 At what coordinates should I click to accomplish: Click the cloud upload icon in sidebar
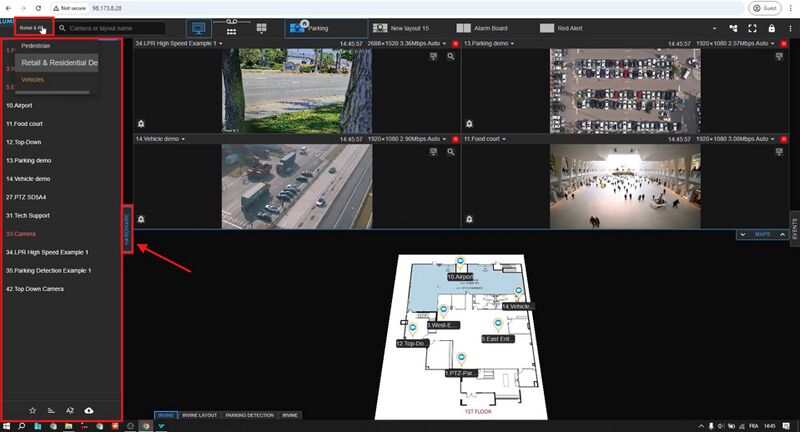coord(88,410)
